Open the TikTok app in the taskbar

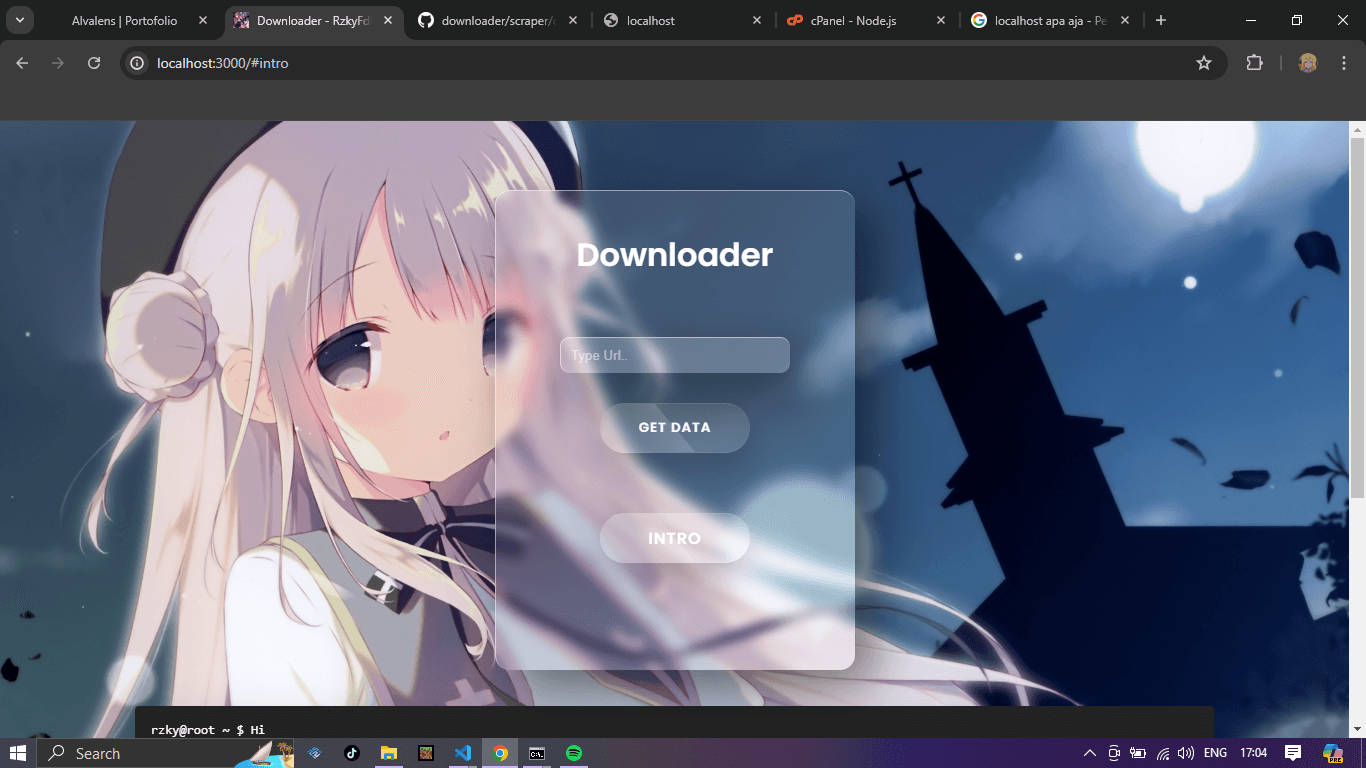coord(351,753)
